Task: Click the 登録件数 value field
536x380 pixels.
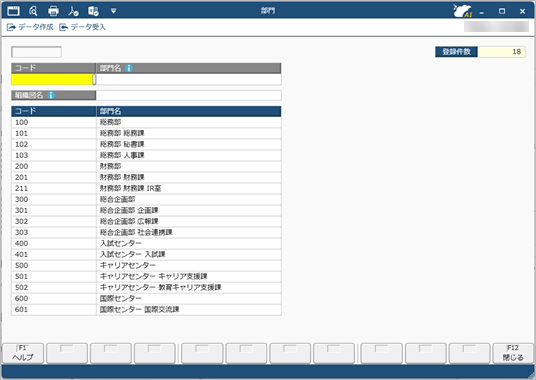Action: click(x=501, y=52)
